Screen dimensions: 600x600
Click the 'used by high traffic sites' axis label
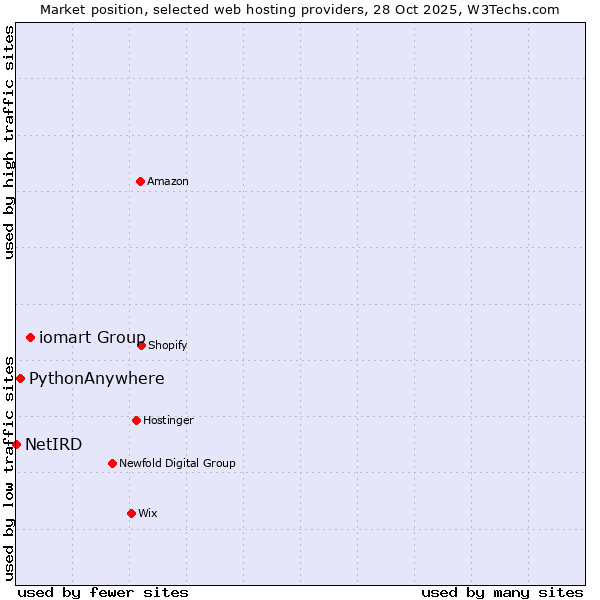click(x=9, y=142)
